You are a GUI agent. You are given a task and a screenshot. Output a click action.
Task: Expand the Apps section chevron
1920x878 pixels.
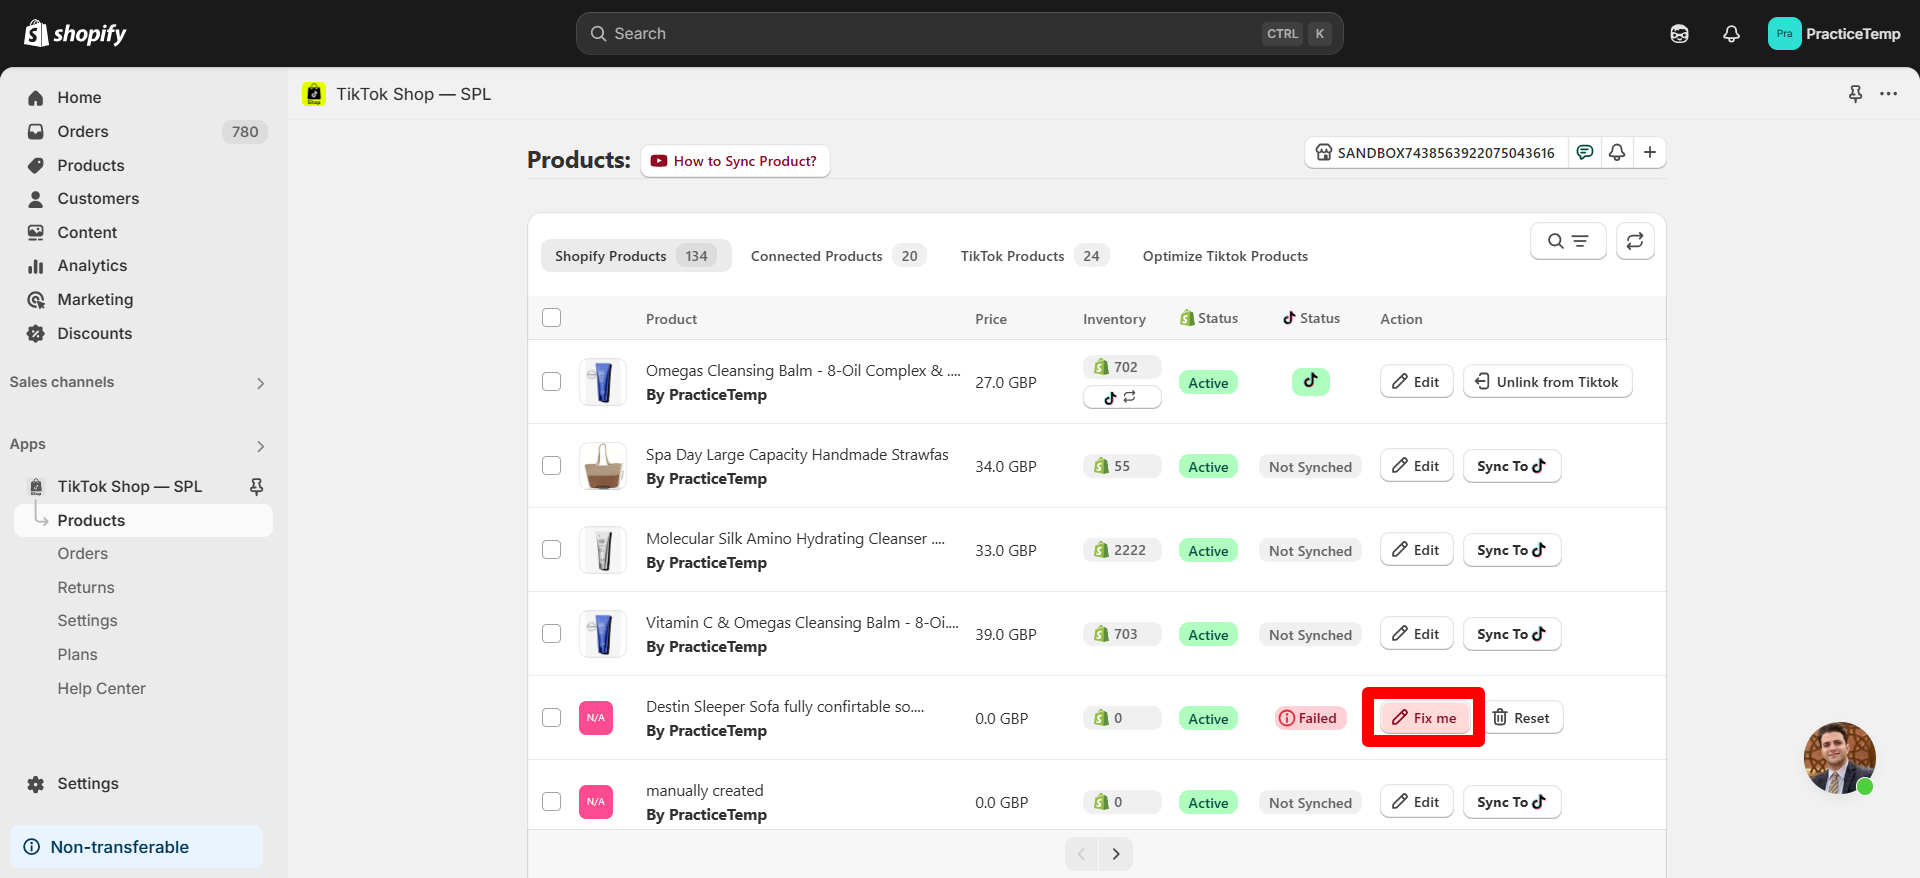pos(260,446)
